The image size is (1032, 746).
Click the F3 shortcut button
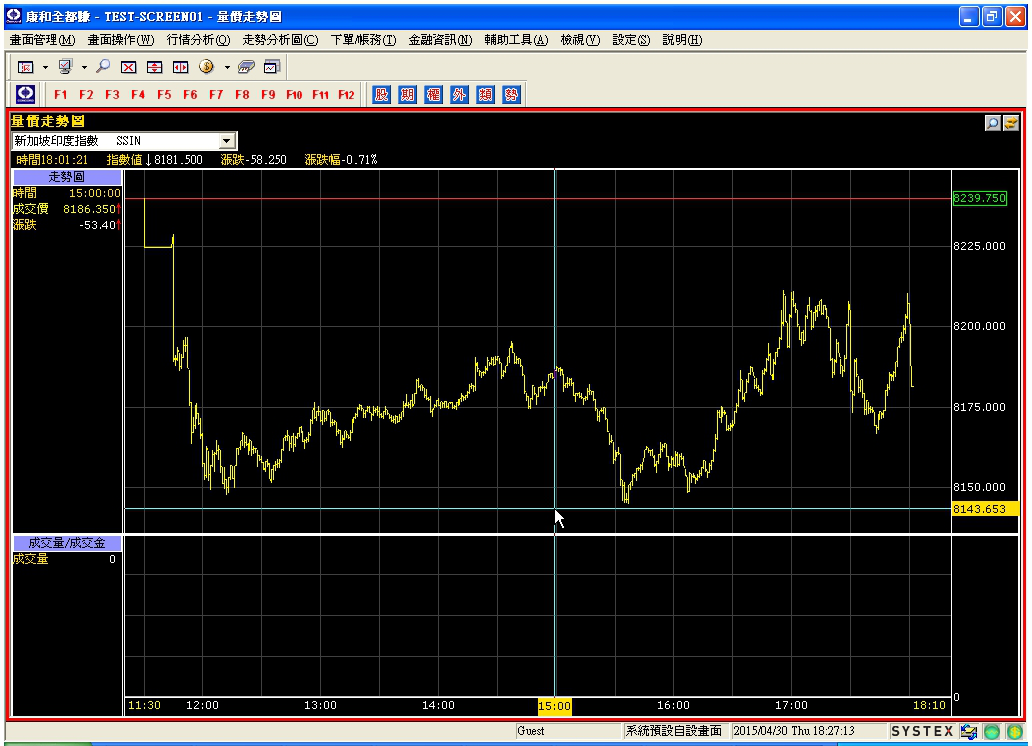tap(113, 95)
